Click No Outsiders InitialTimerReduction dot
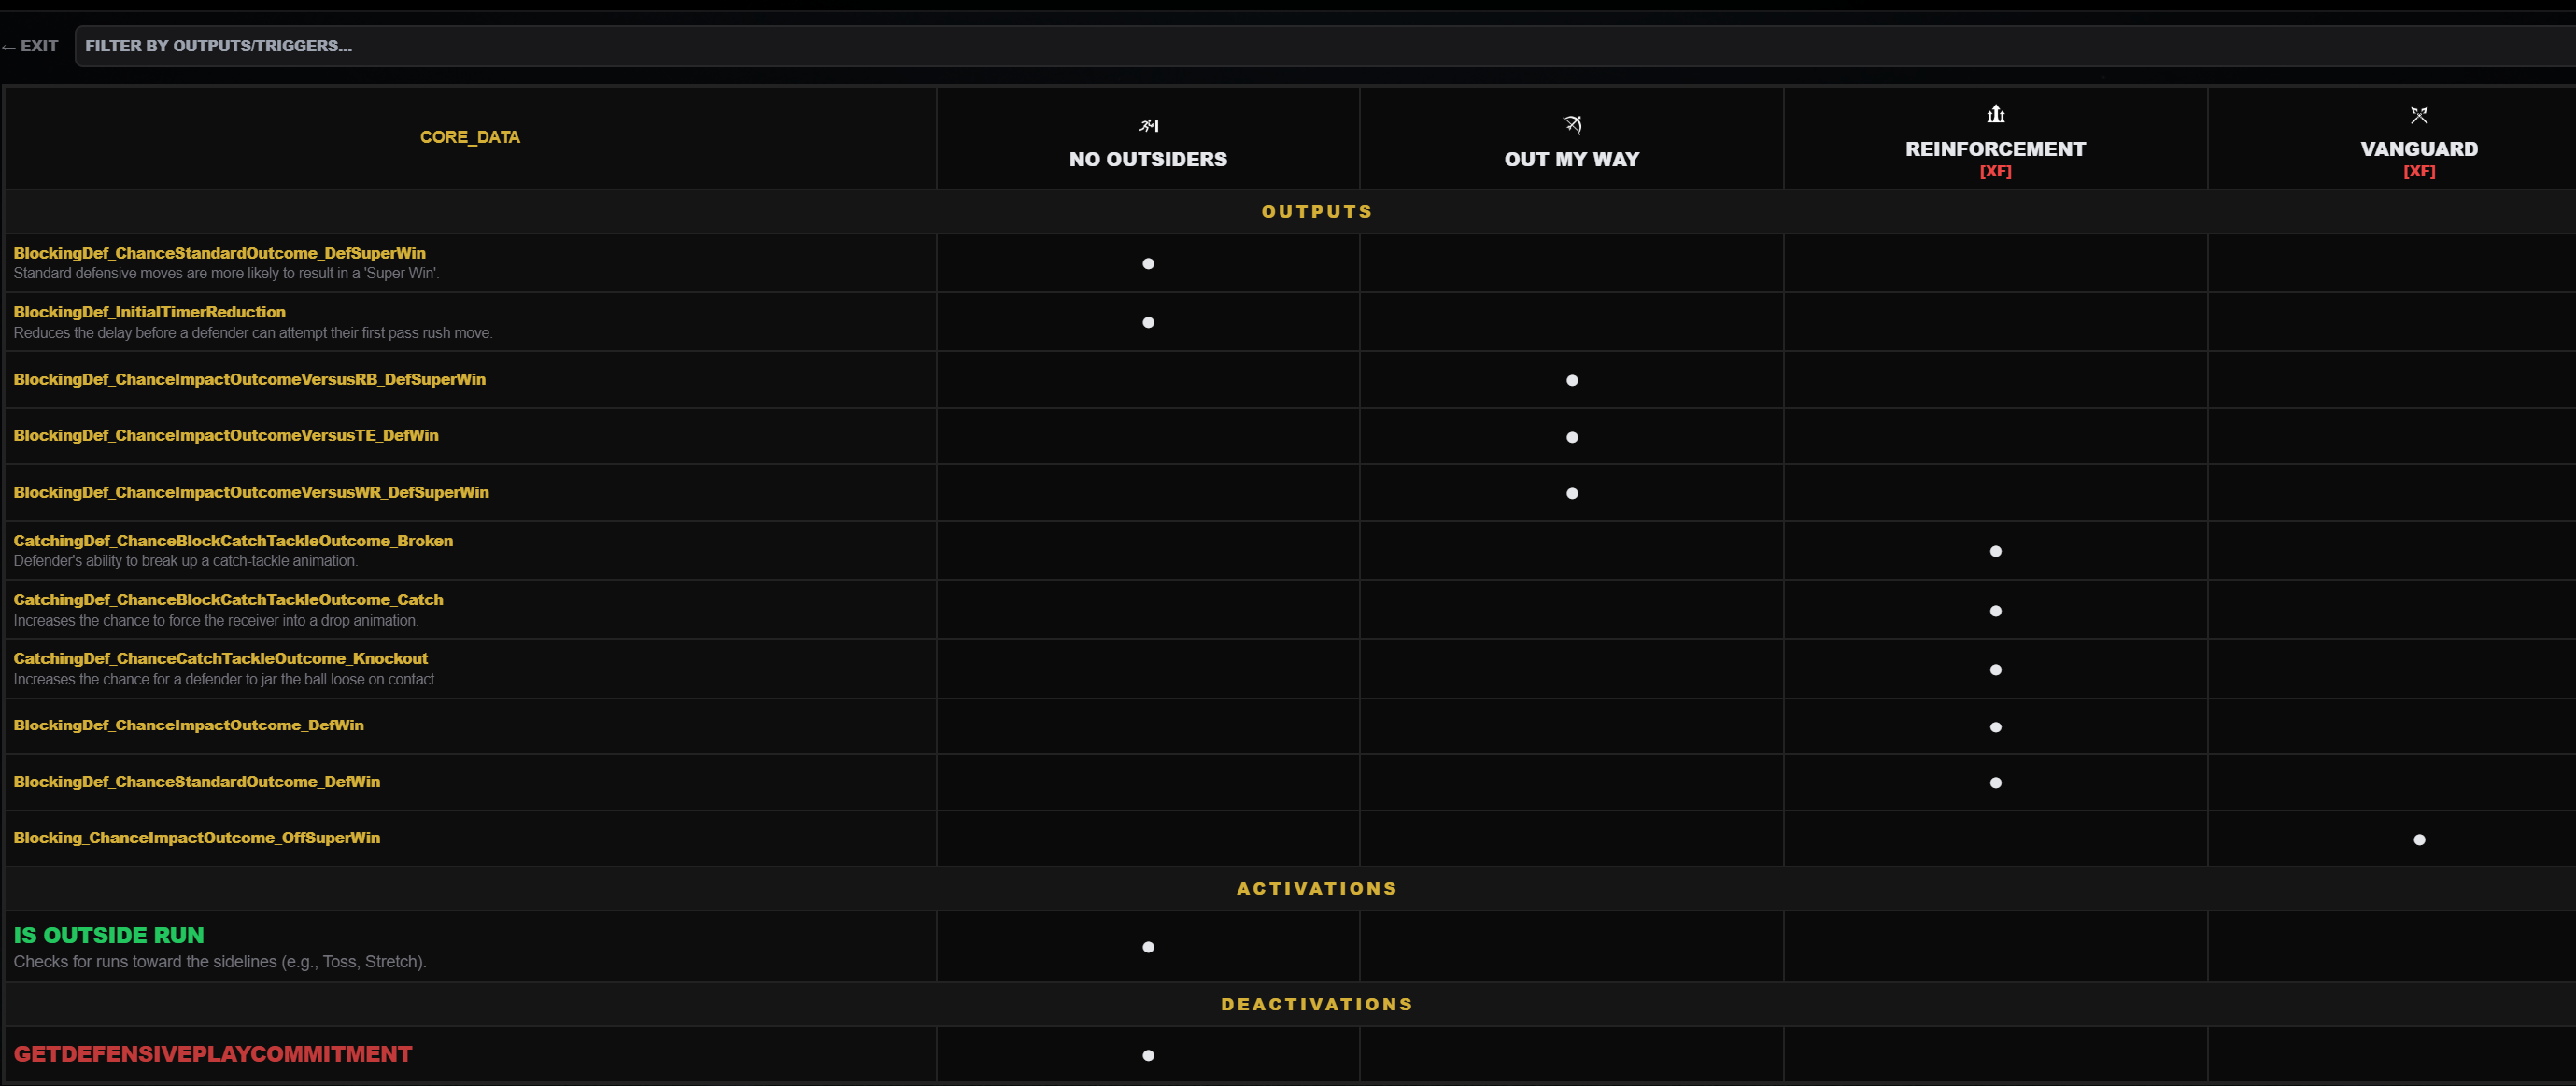Image resolution: width=2576 pixels, height=1086 pixels. coord(1148,323)
